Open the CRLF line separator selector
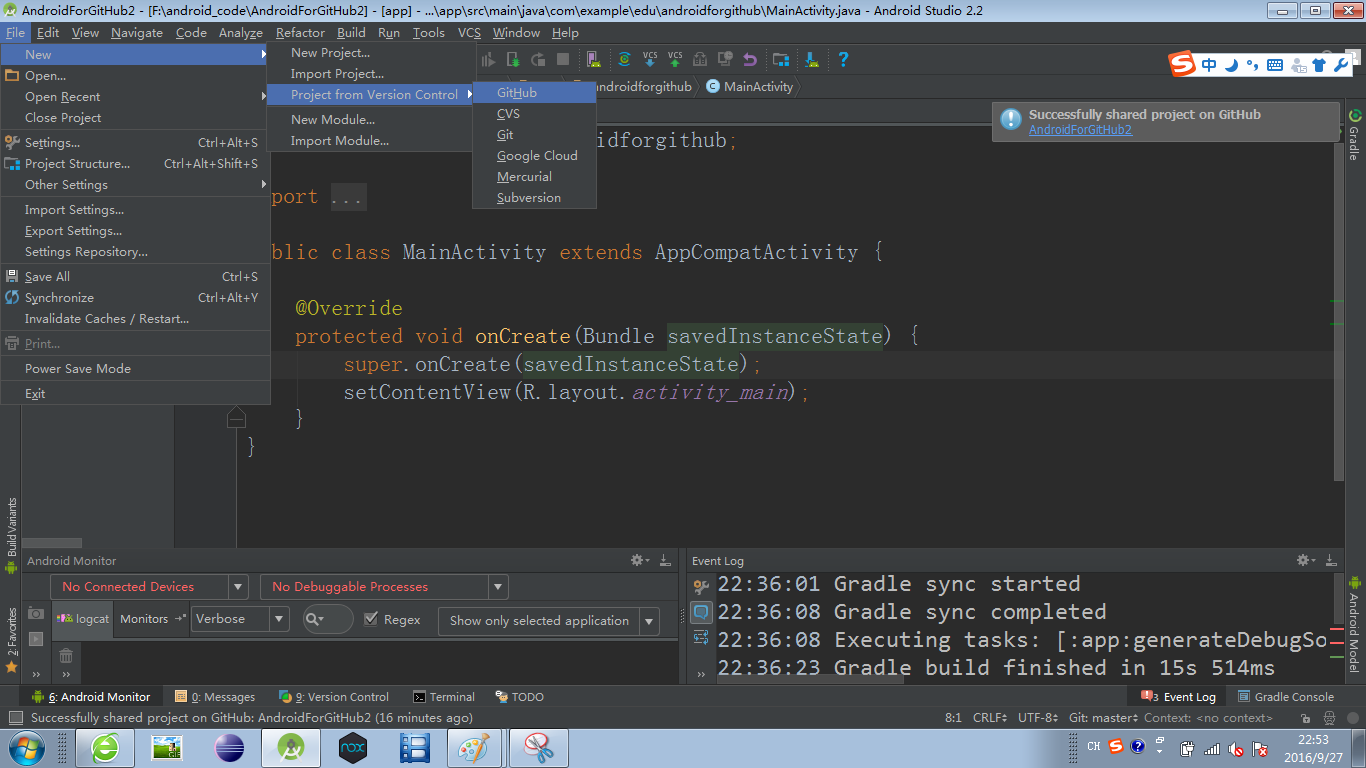1366x768 pixels. coord(991,718)
